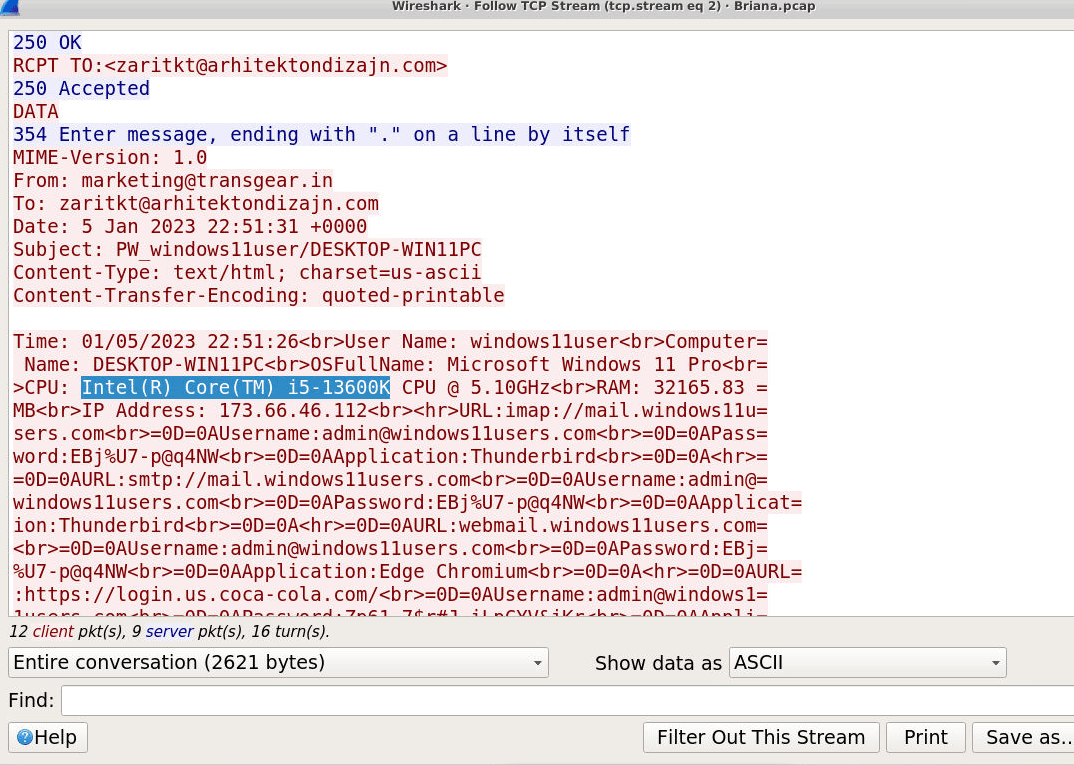Click the Application:Thunderbird line with EBj%U7 password

click(390, 457)
